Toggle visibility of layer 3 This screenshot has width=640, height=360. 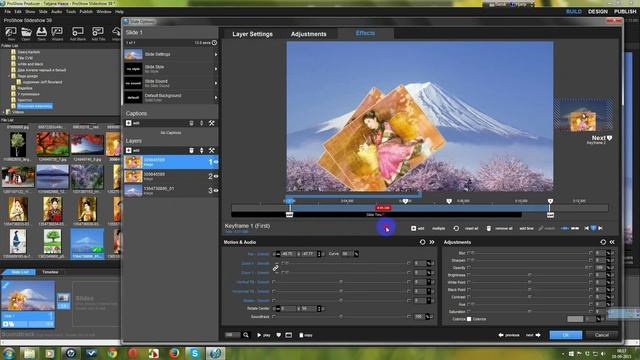[x=216, y=191]
